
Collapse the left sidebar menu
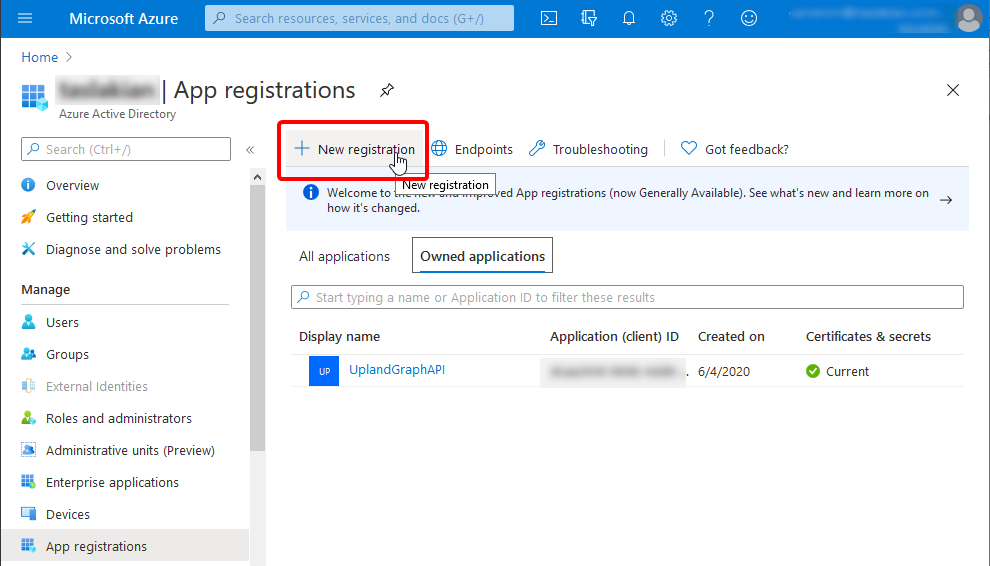pos(250,150)
